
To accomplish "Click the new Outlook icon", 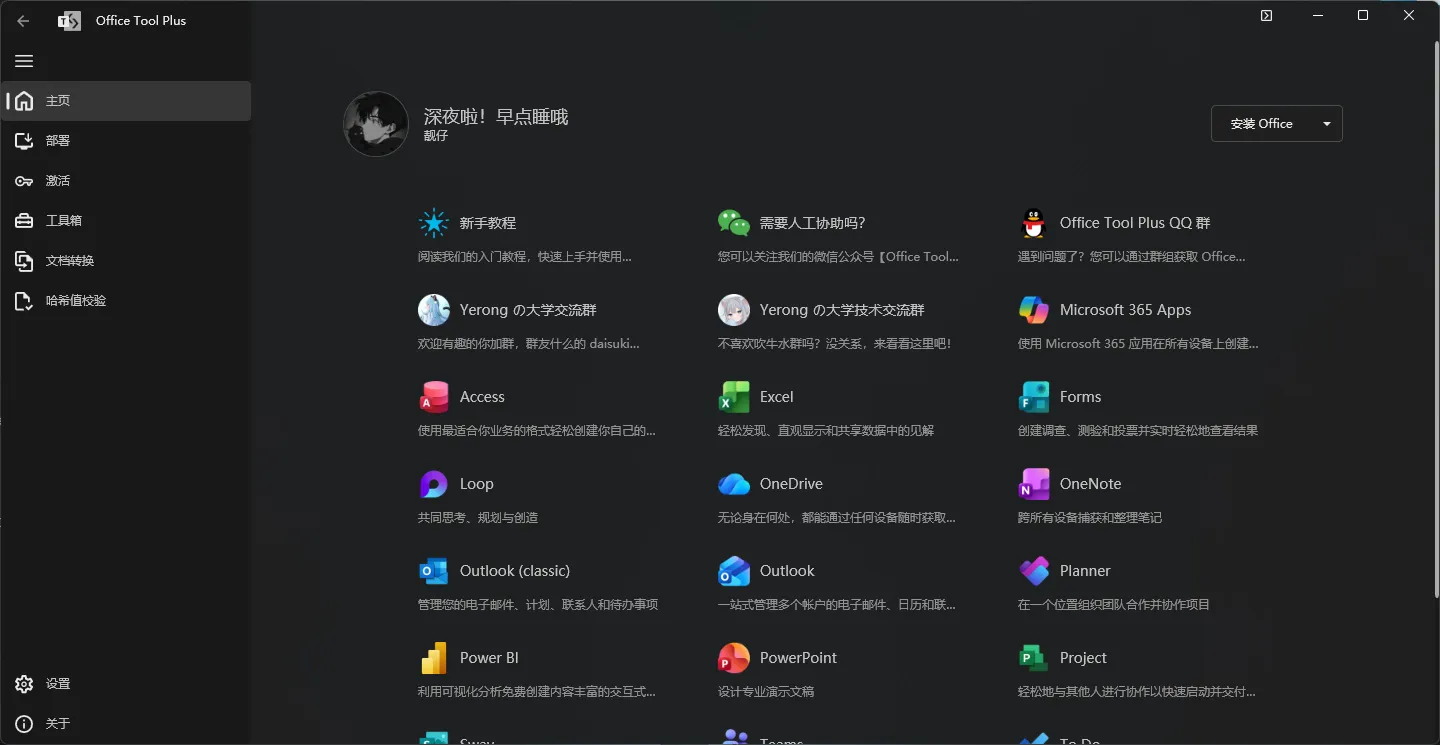I will (x=734, y=571).
